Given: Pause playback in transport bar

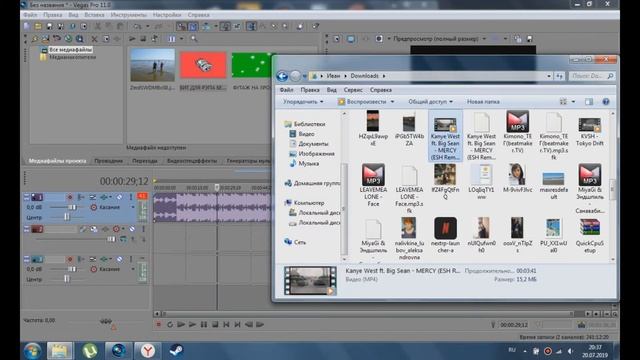Looking at the screenshot, I should coord(204,325).
